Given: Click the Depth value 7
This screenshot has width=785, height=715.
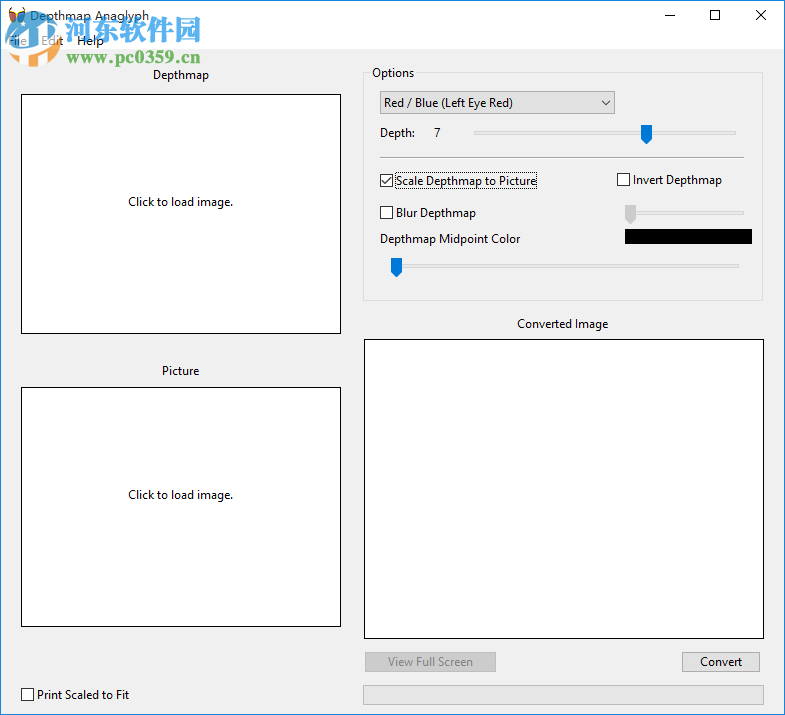Looking at the screenshot, I should click(437, 133).
